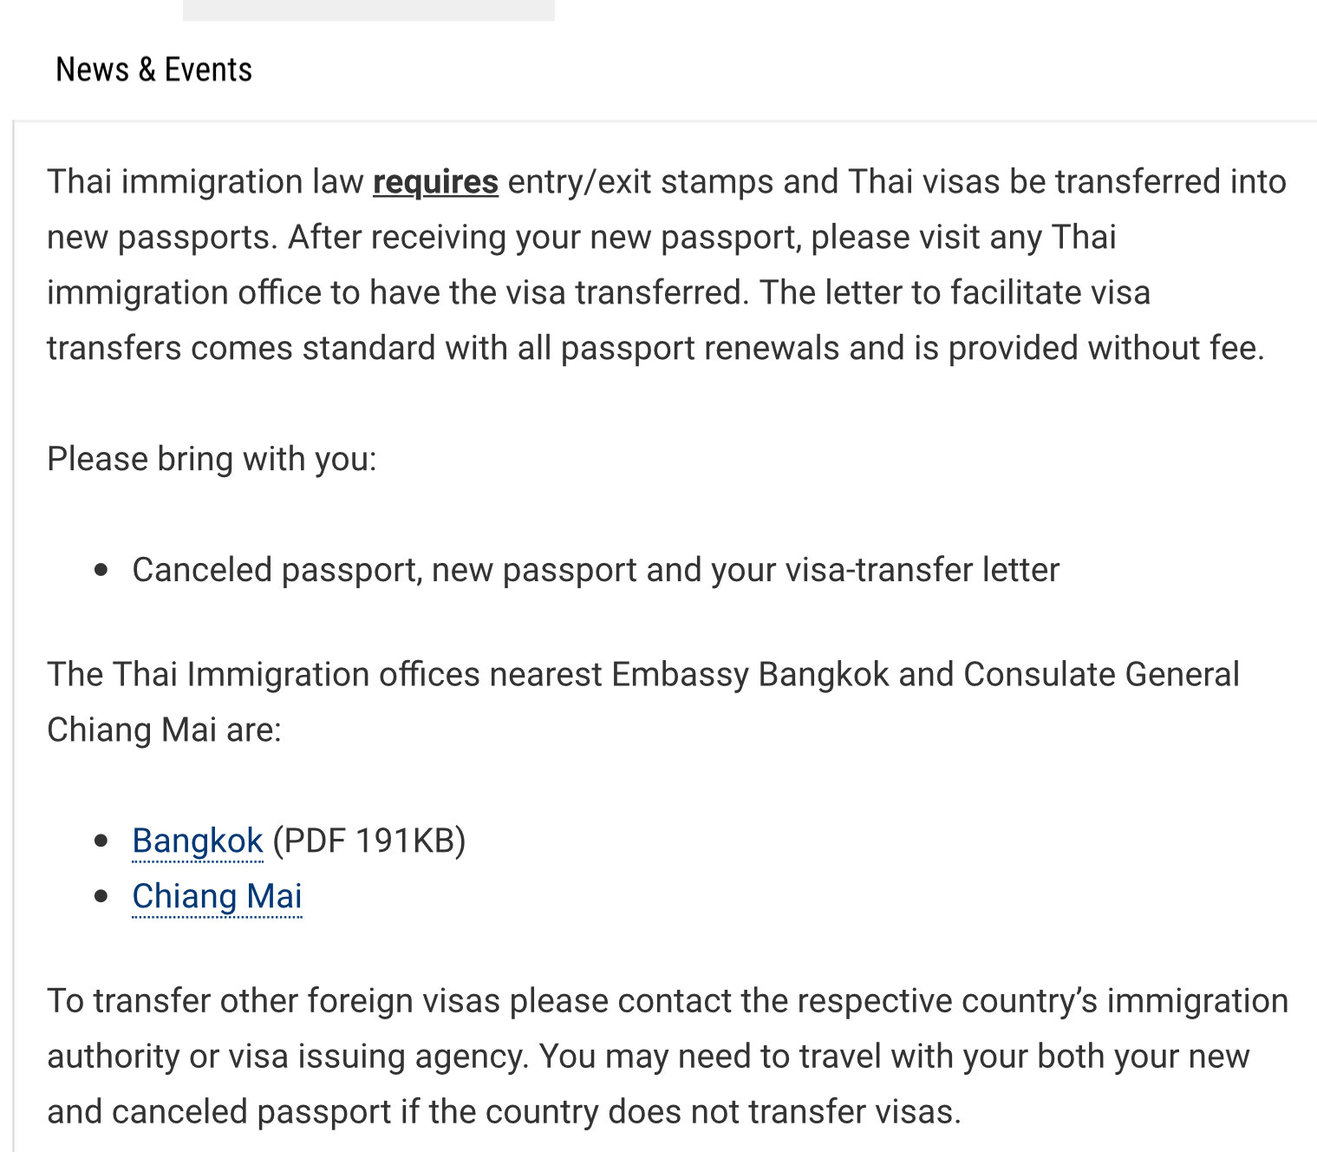Click the underlined bold word "requires"

[x=435, y=183]
